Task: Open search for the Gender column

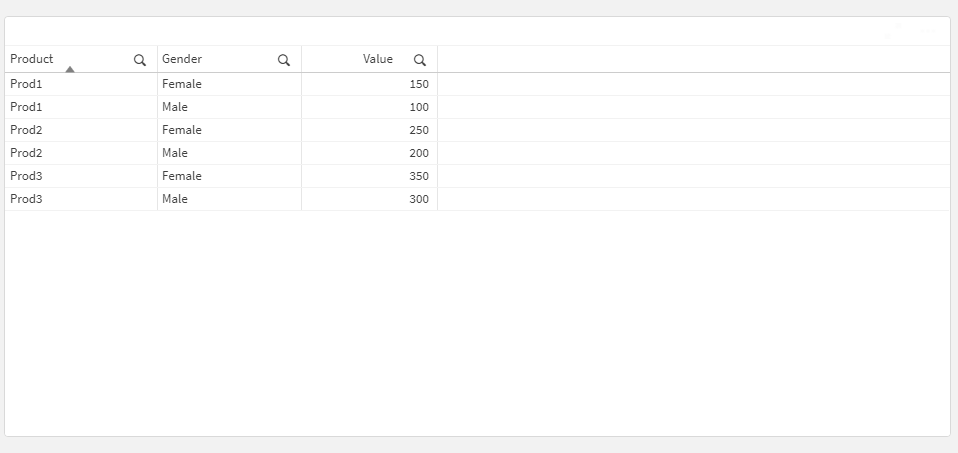Action: click(284, 60)
